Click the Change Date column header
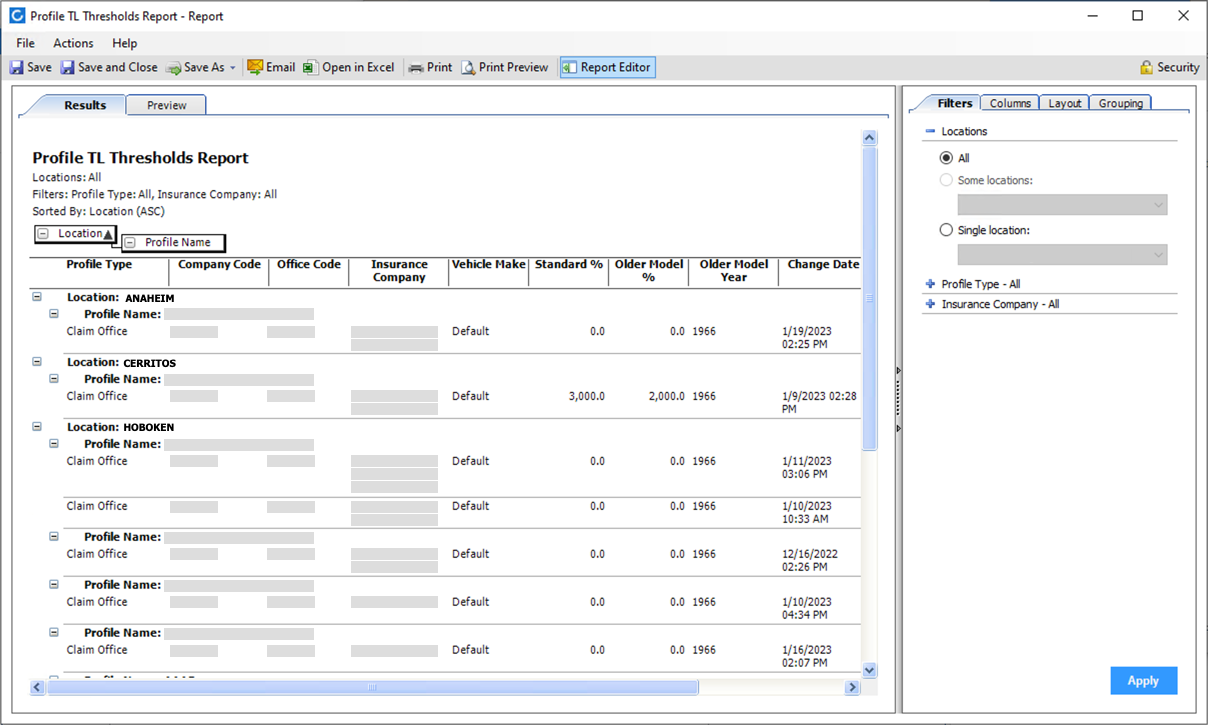Image resolution: width=1208 pixels, height=725 pixels. tap(823, 265)
